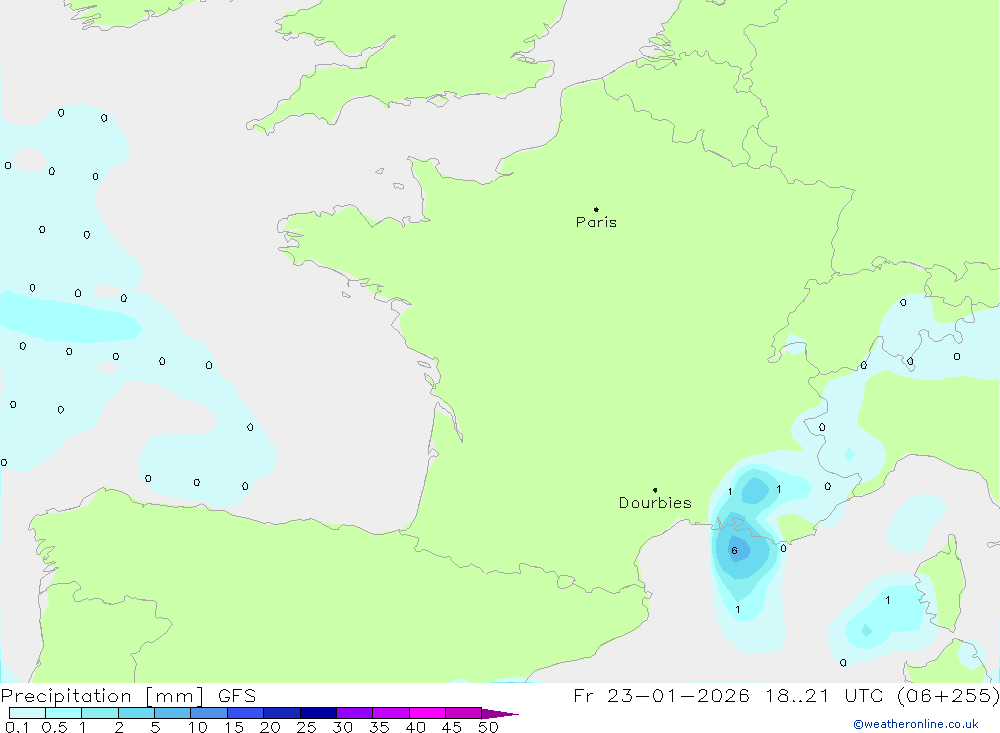The width and height of the screenshot is (1000, 733).
Task: Pick the 15–20 mm legend swatch
Action: coord(246,713)
